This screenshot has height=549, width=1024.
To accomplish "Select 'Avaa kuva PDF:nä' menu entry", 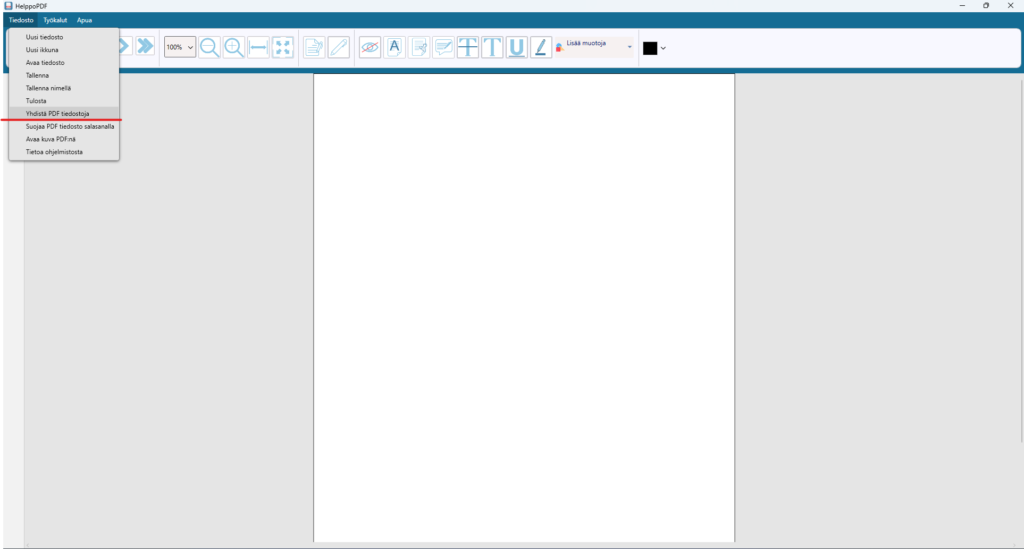I will (x=64, y=139).
